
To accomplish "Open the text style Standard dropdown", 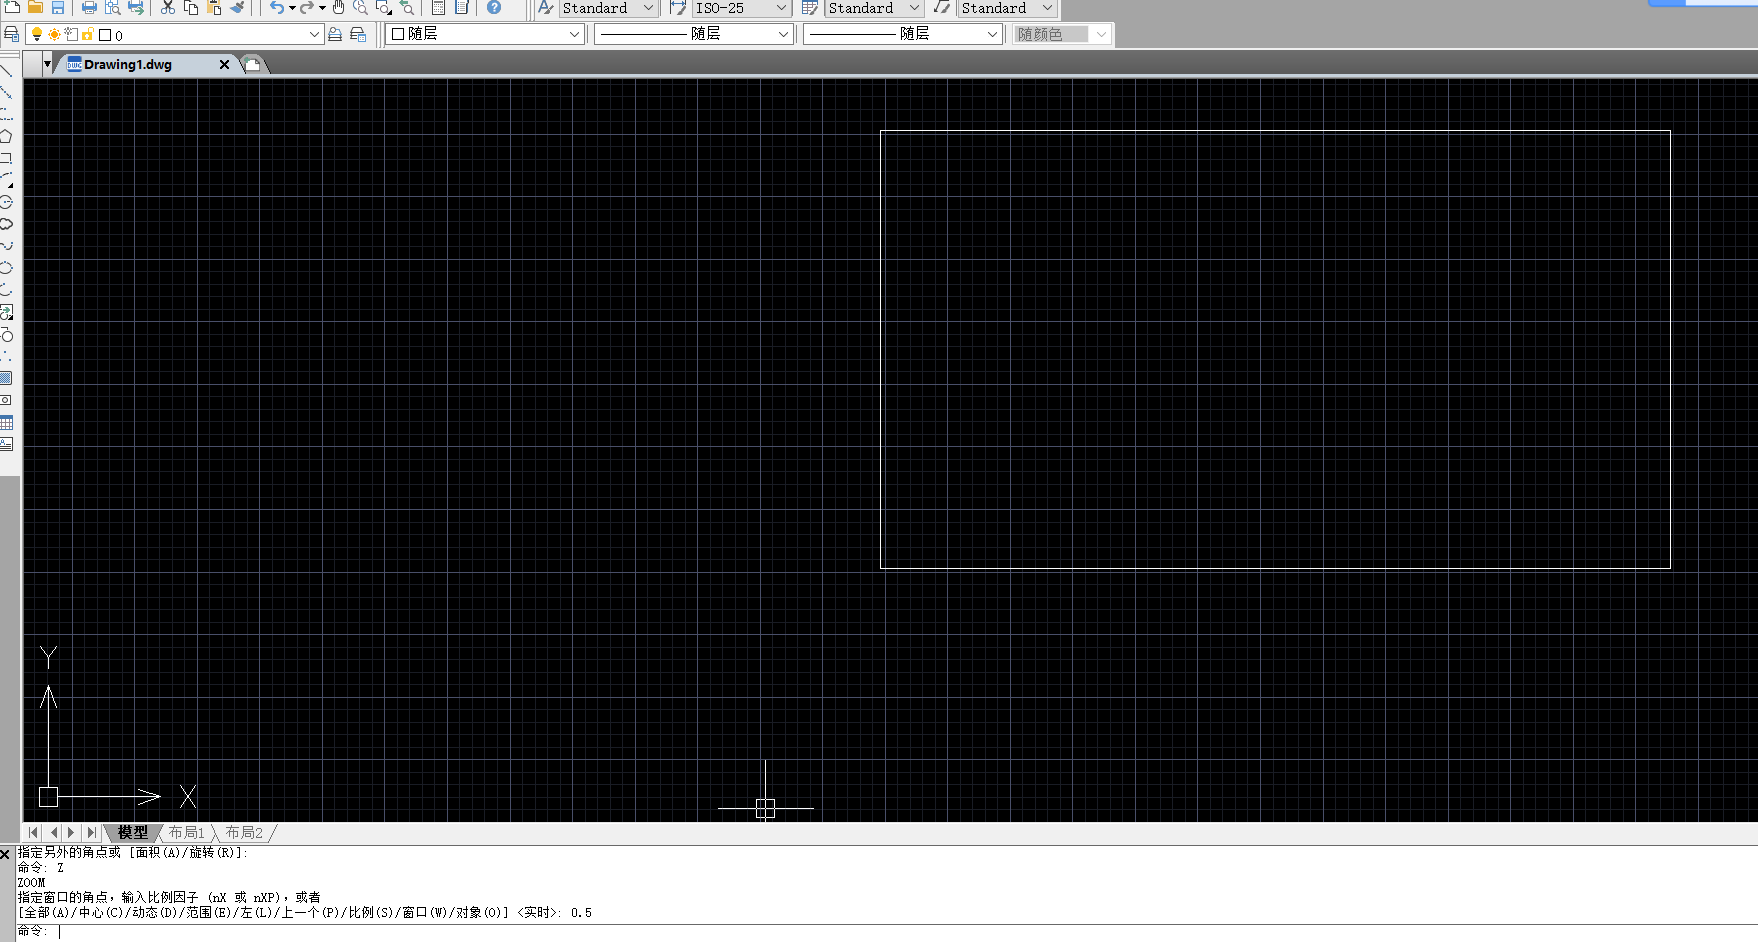I will click(x=648, y=8).
